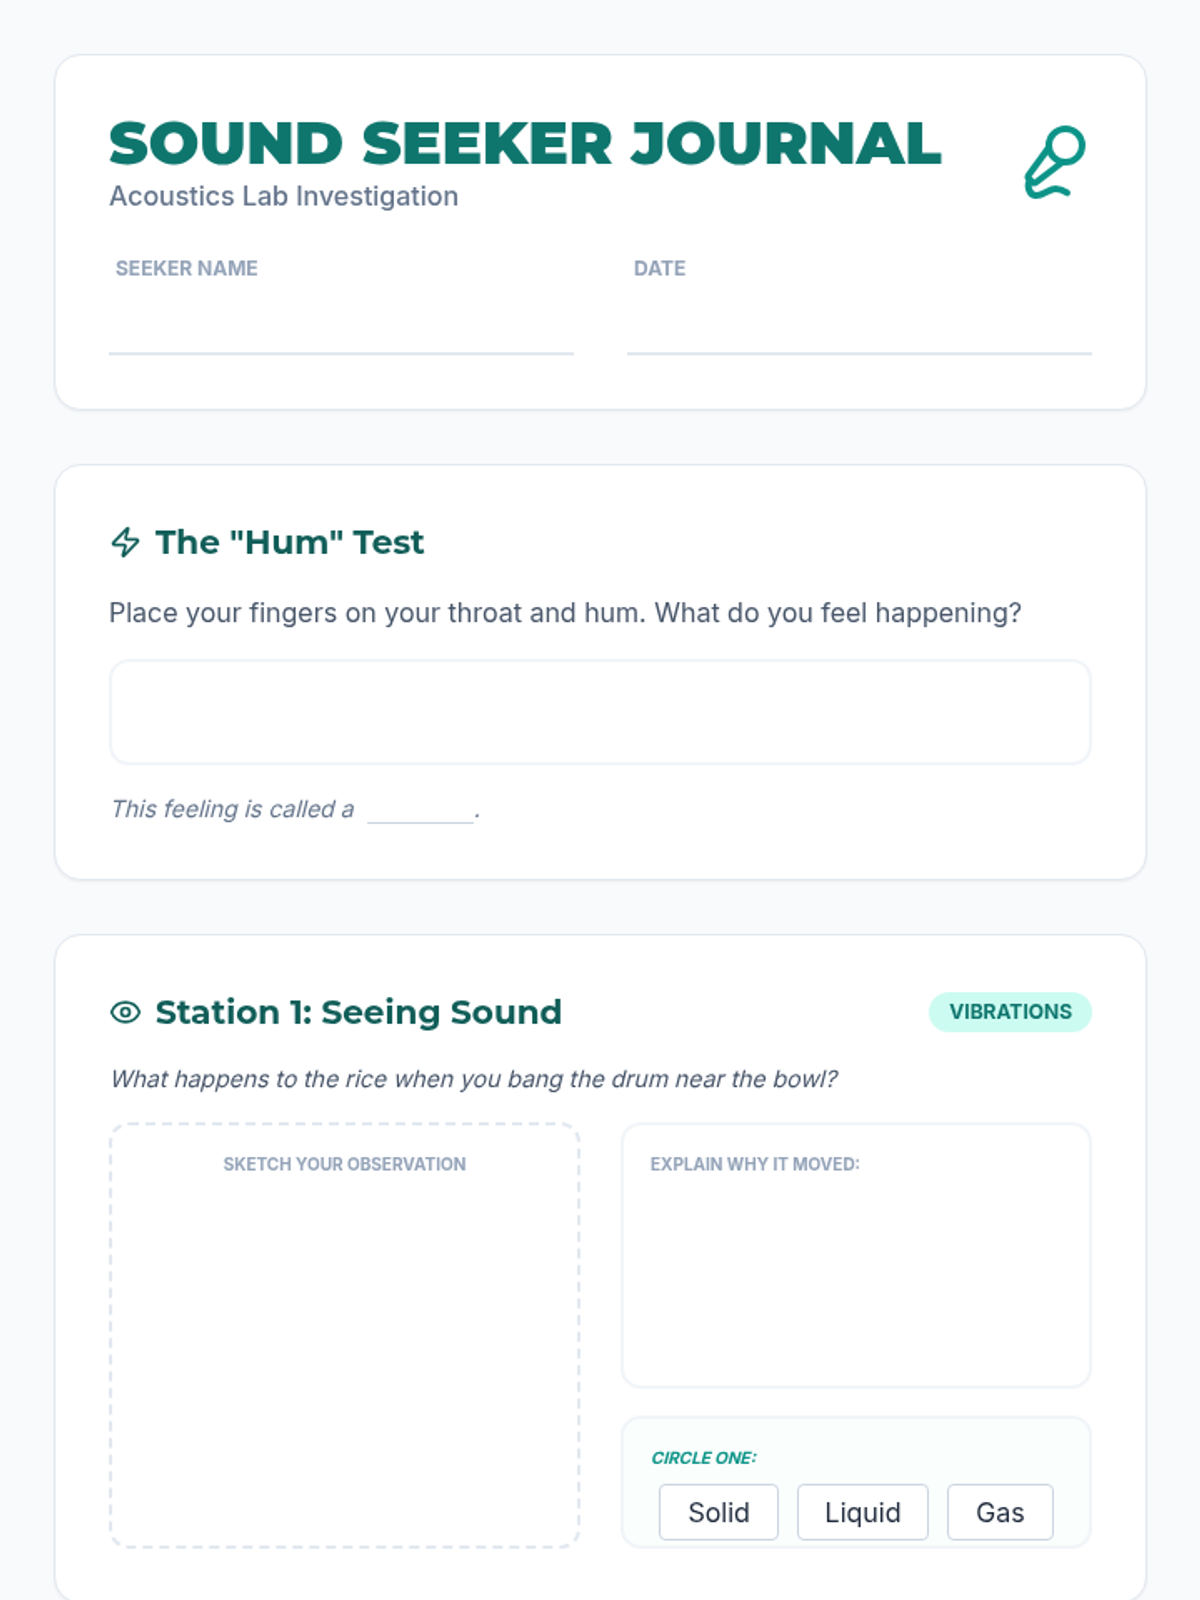Screen dimensions: 1200x1600
Task: Click the Sound Seeker Journal title
Action: [525, 144]
